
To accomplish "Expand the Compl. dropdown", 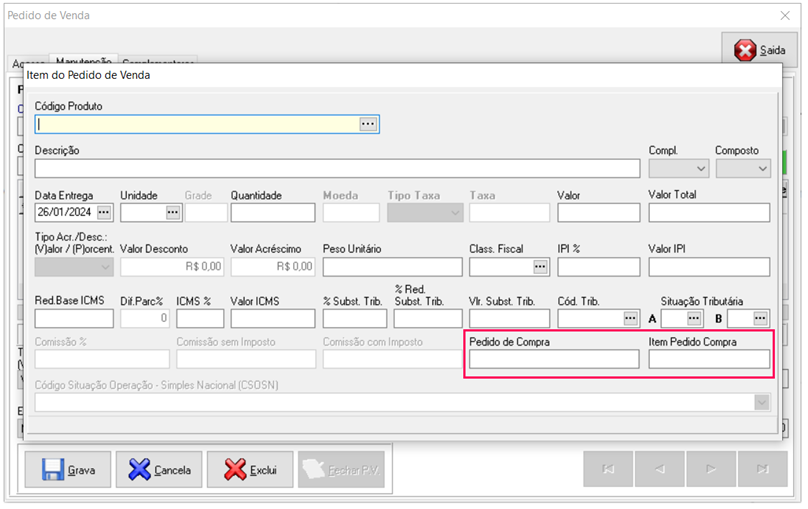I will (x=676, y=168).
